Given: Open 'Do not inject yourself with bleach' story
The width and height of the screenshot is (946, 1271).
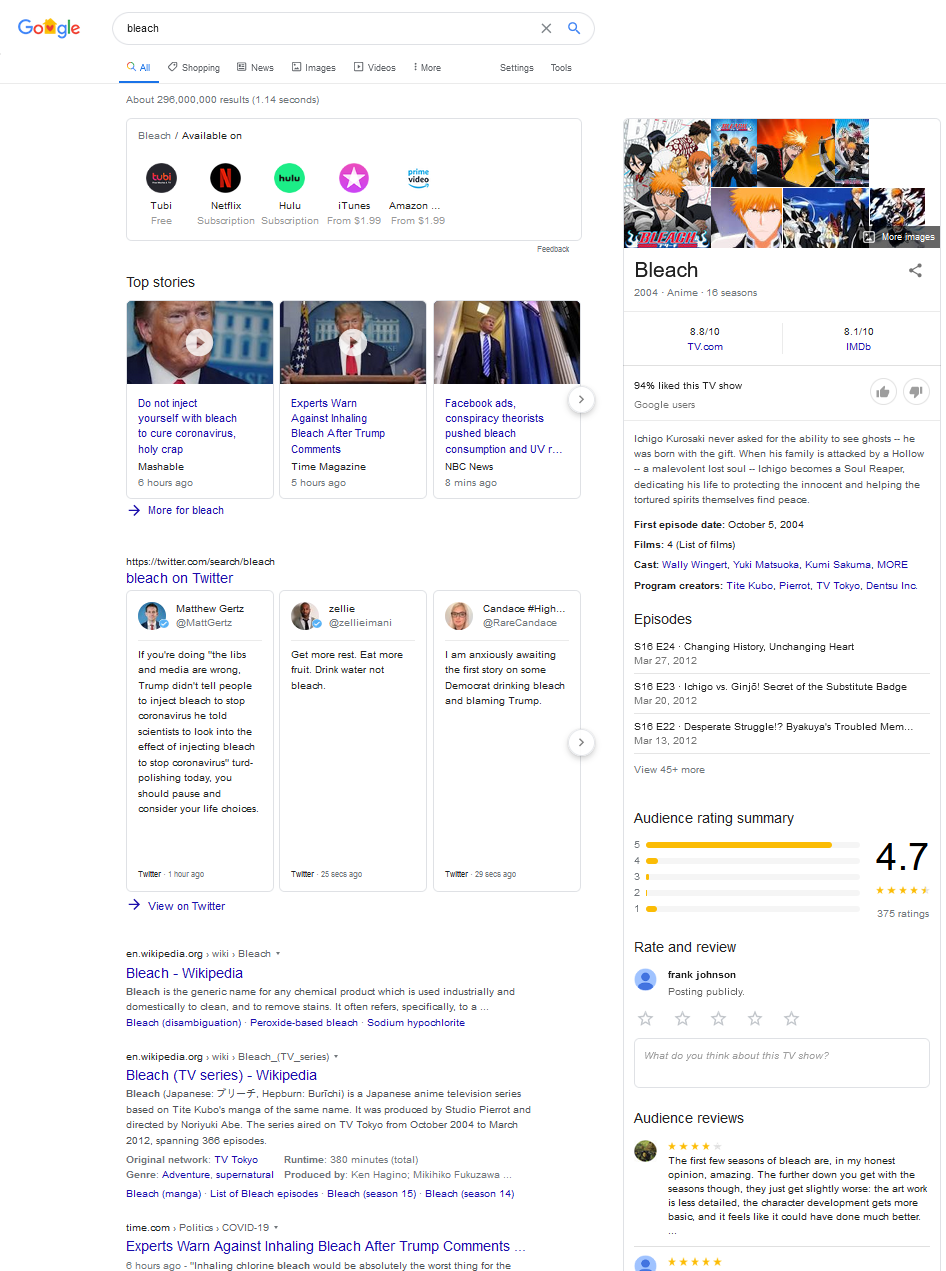Looking at the screenshot, I should (187, 426).
